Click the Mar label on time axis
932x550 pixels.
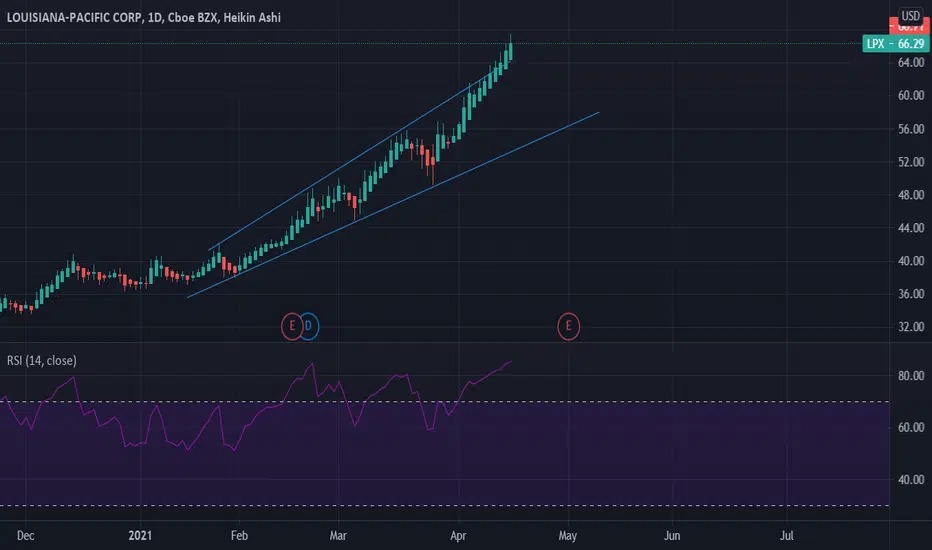point(338,536)
